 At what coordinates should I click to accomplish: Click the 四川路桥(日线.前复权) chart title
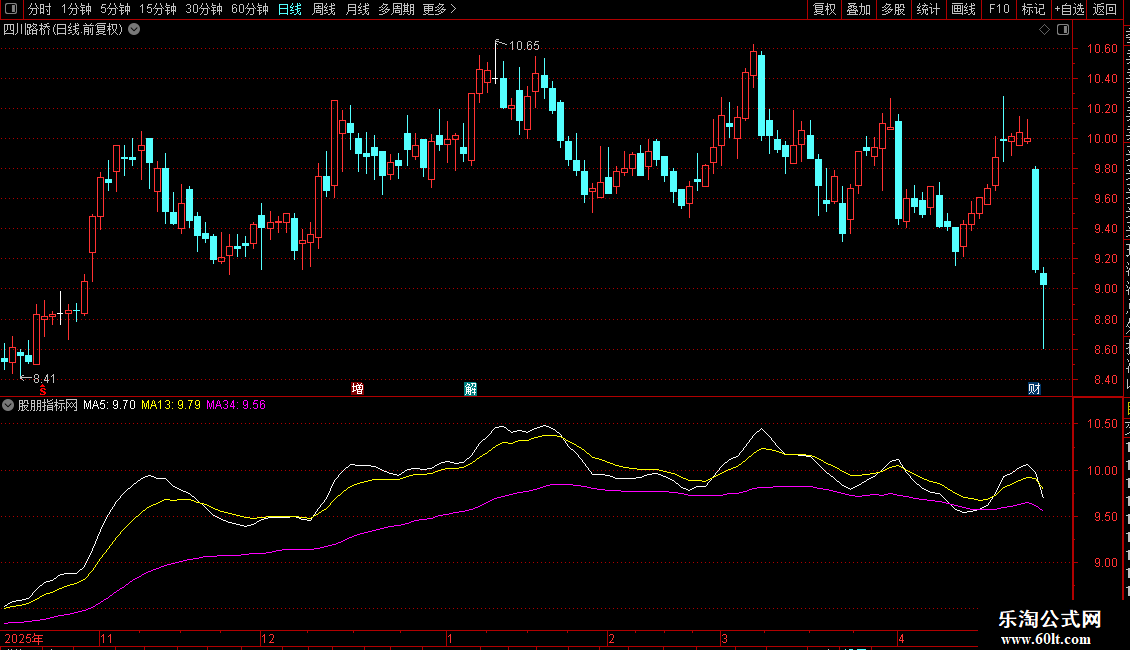(x=63, y=29)
